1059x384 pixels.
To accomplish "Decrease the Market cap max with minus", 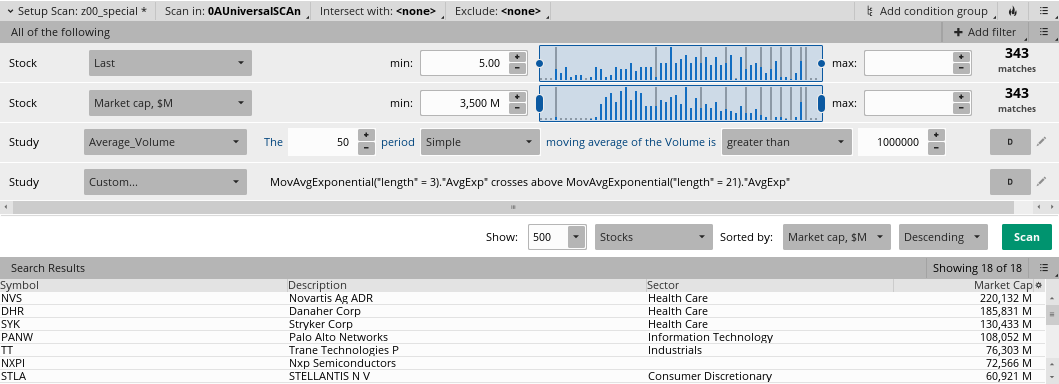I will pos(962,108).
